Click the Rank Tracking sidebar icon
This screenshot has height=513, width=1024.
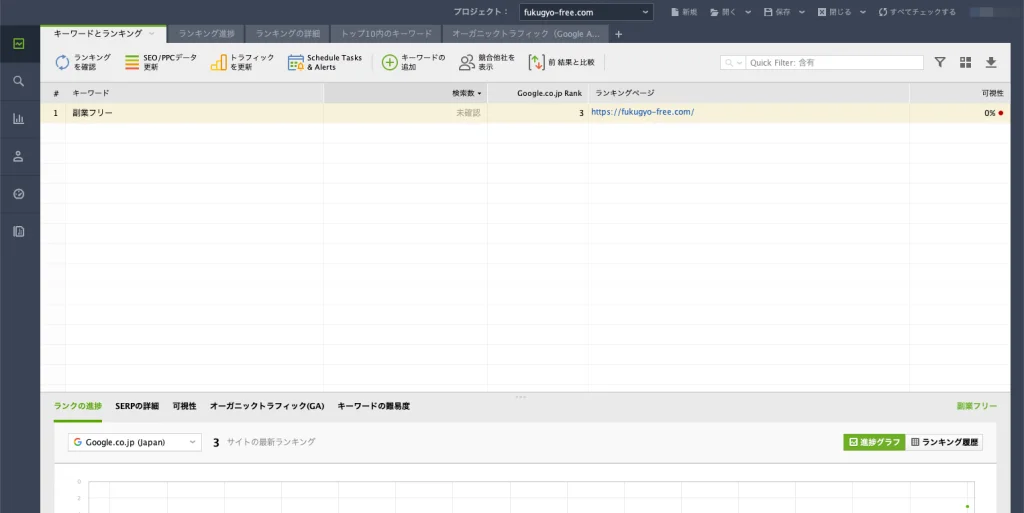click(19, 43)
